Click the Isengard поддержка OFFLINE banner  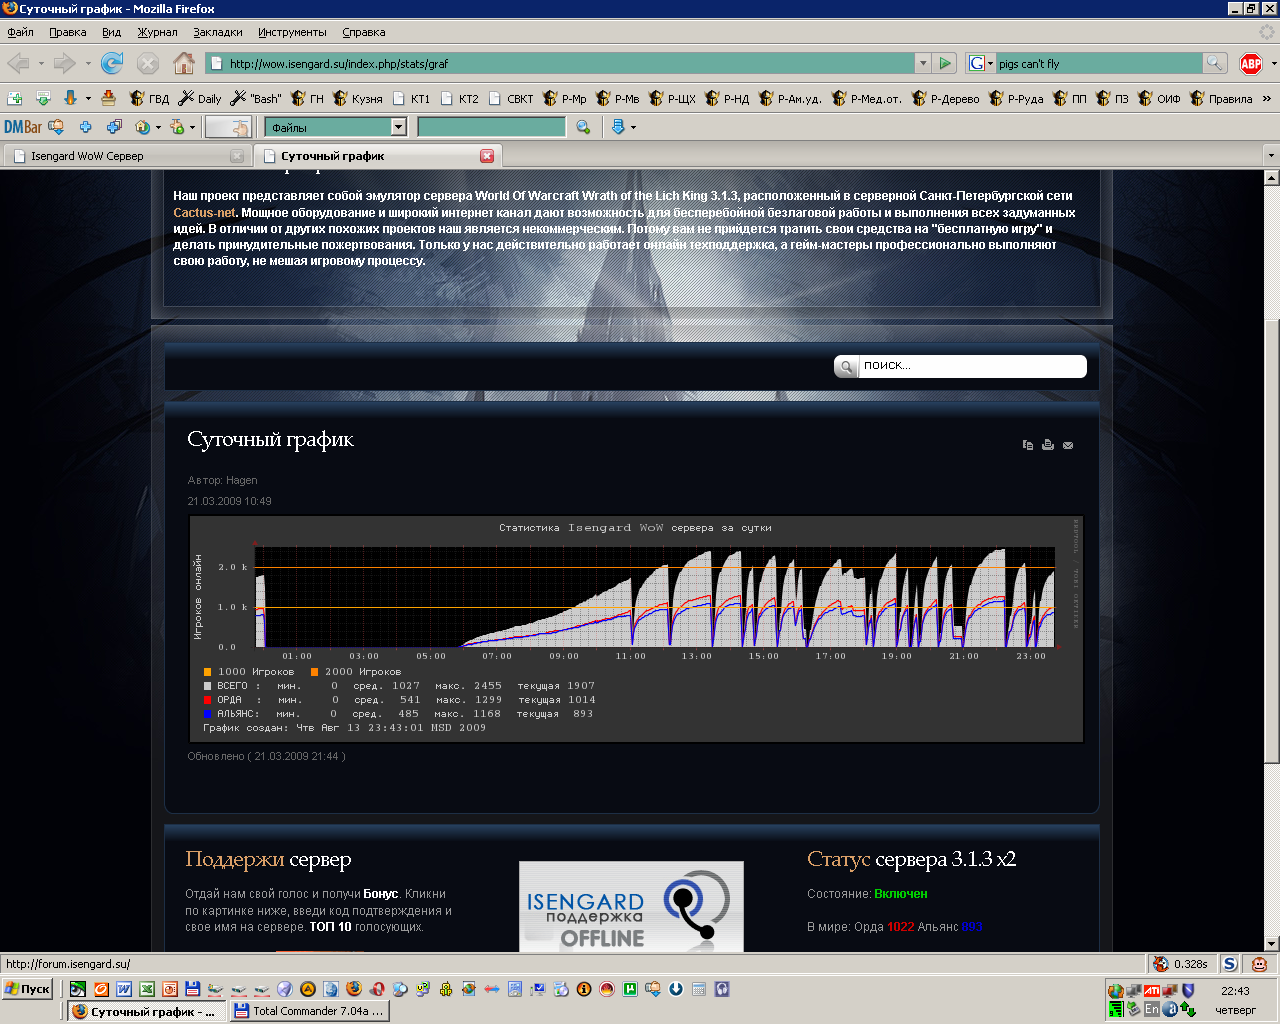click(x=631, y=906)
